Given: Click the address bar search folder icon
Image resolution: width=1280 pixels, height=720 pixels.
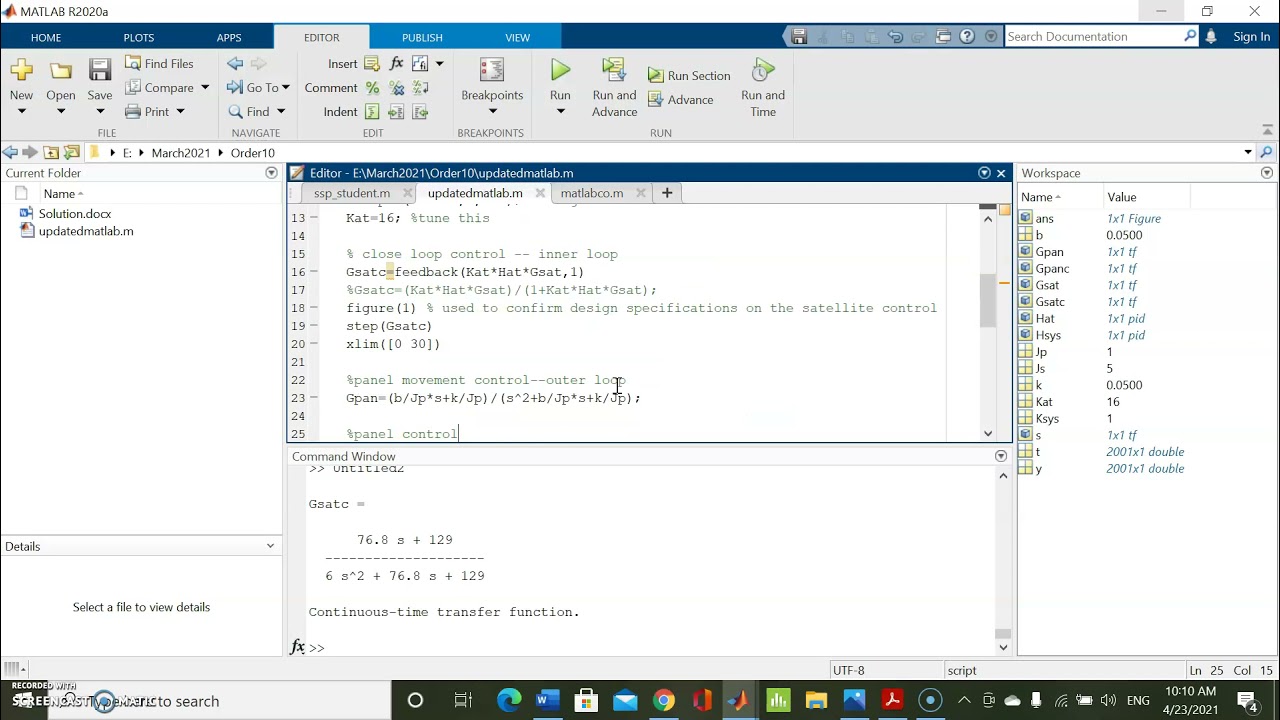Looking at the screenshot, I should click(1266, 153).
